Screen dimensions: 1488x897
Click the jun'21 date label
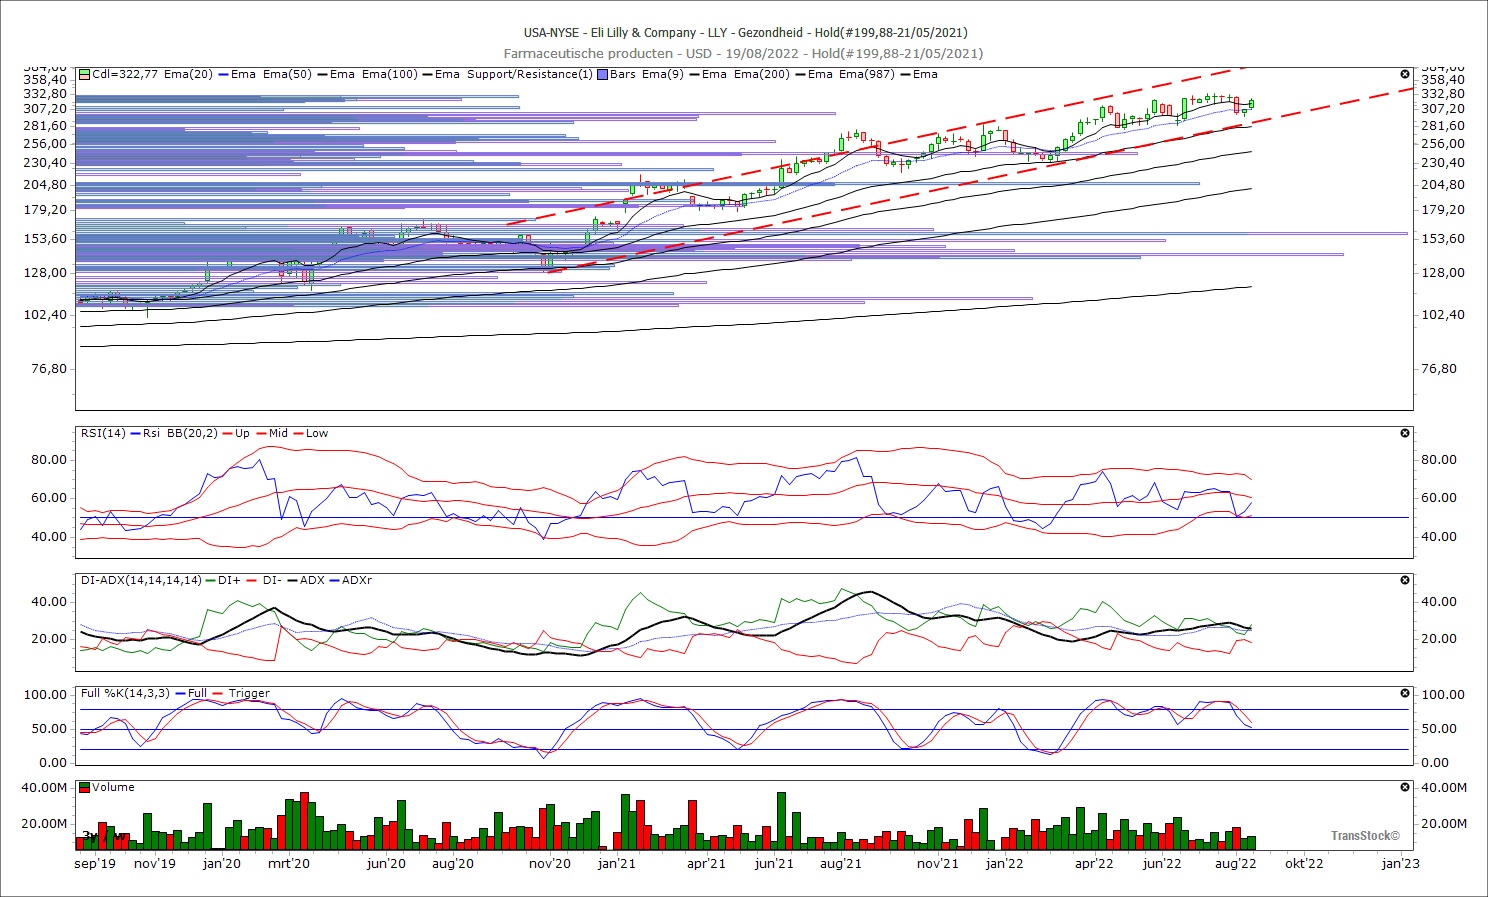pos(774,863)
